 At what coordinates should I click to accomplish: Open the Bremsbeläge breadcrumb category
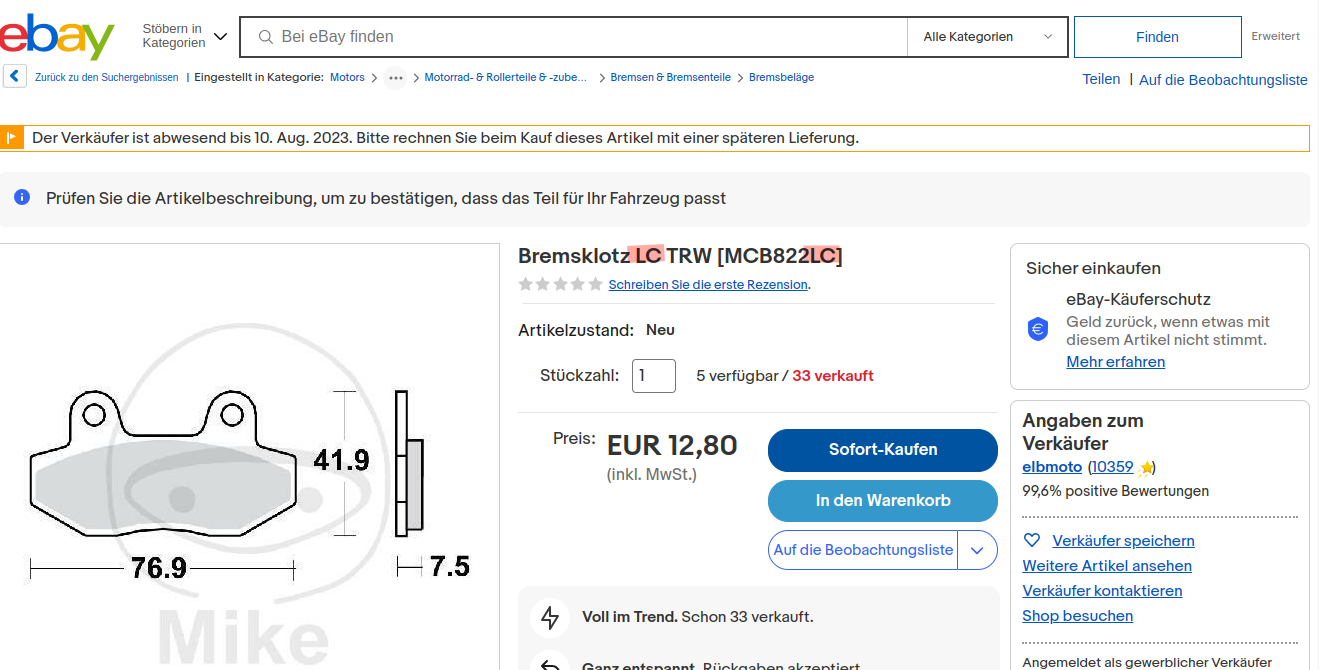pos(781,77)
